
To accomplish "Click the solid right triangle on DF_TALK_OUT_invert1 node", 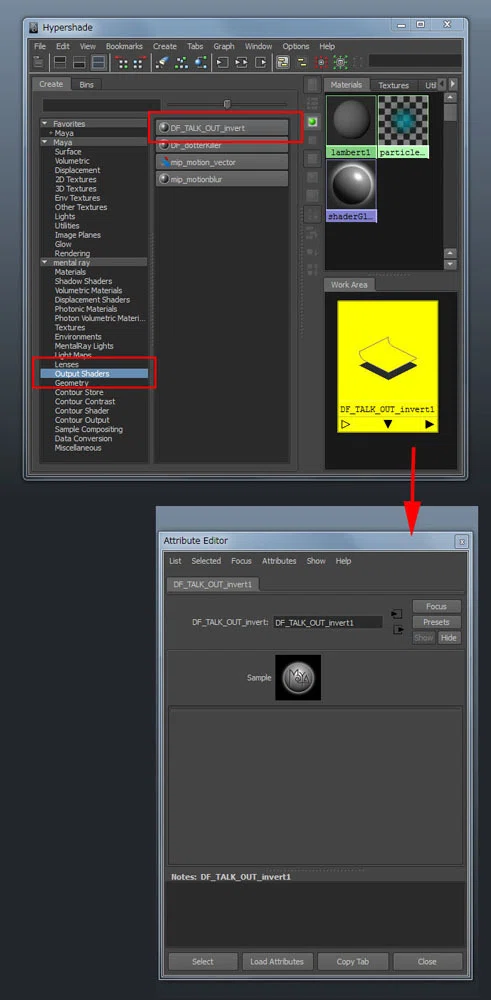I will [430, 424].
